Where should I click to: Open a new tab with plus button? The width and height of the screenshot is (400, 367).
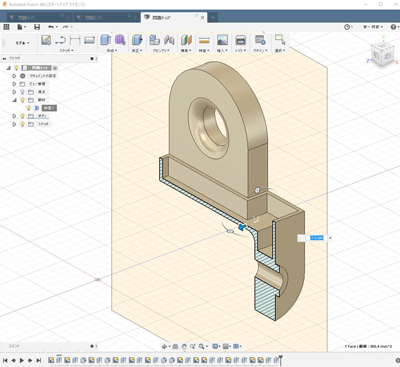click(213, 17)
